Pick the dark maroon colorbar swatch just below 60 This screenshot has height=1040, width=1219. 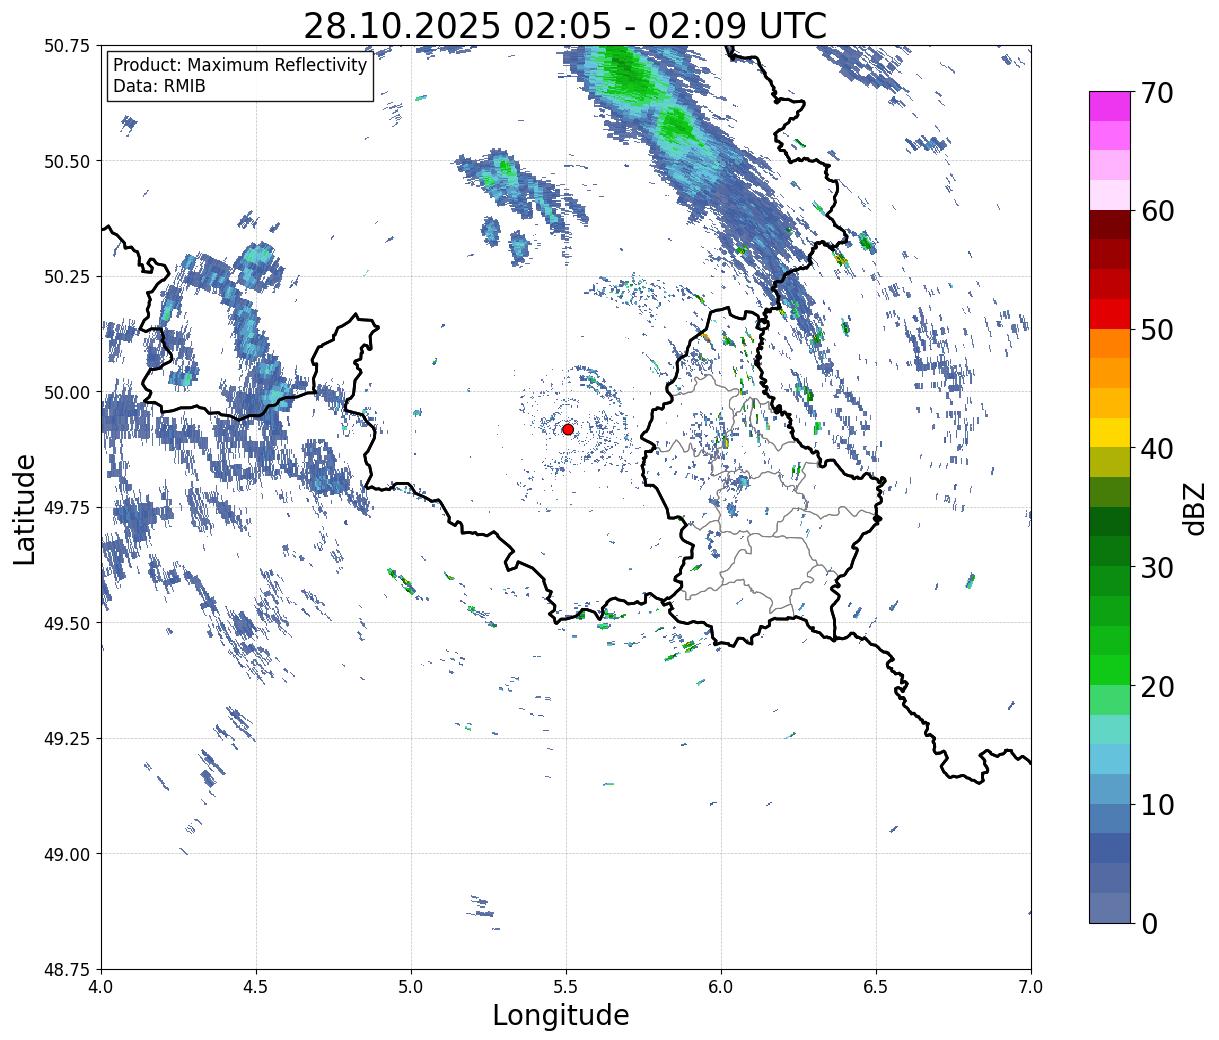point(1110,225)
